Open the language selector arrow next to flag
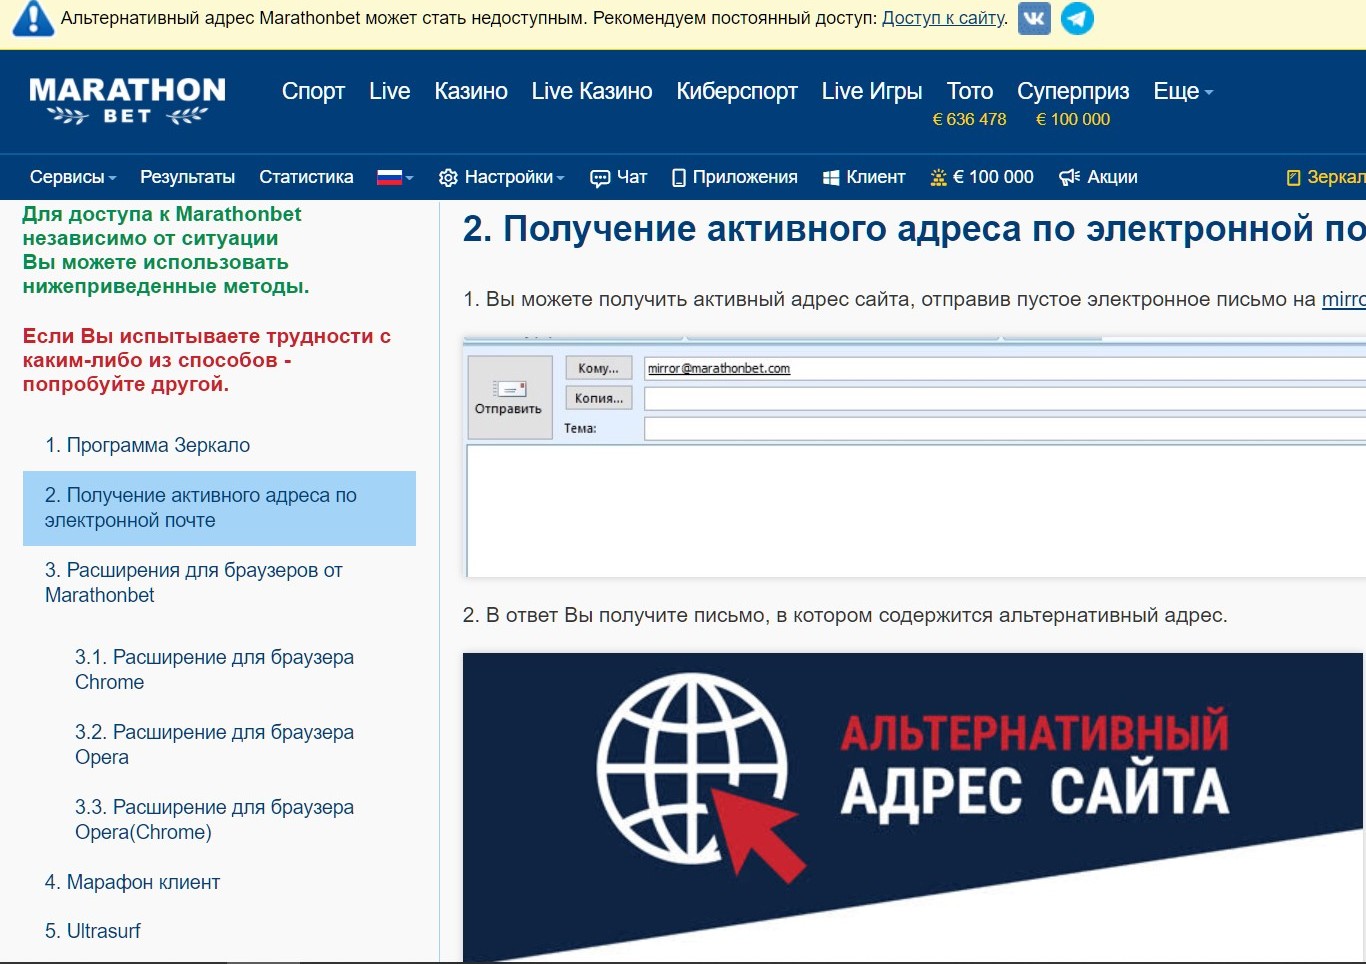1366x964 pixels. tap(409, 178)
